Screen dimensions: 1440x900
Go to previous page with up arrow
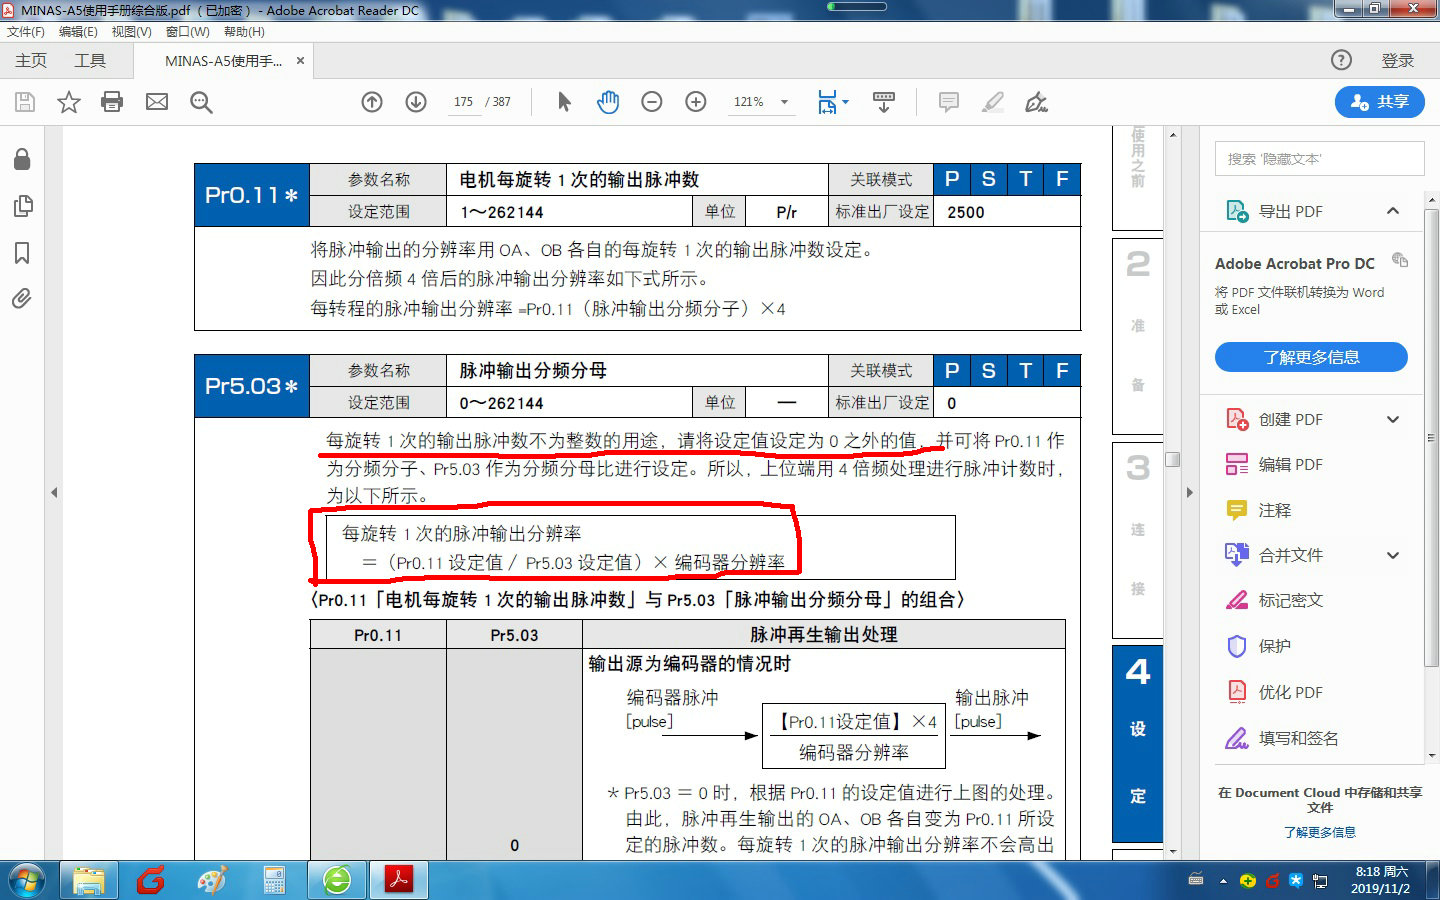(x=372, y=102)
